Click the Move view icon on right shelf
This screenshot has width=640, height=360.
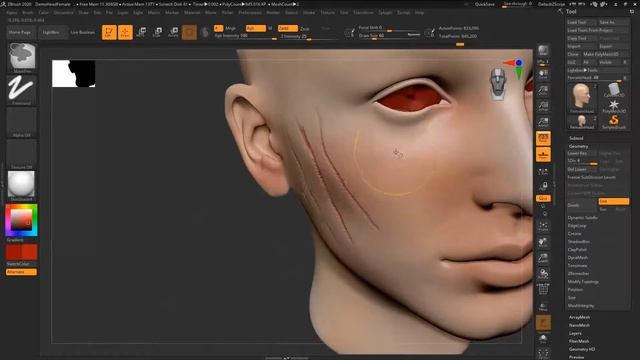point(543,242)
